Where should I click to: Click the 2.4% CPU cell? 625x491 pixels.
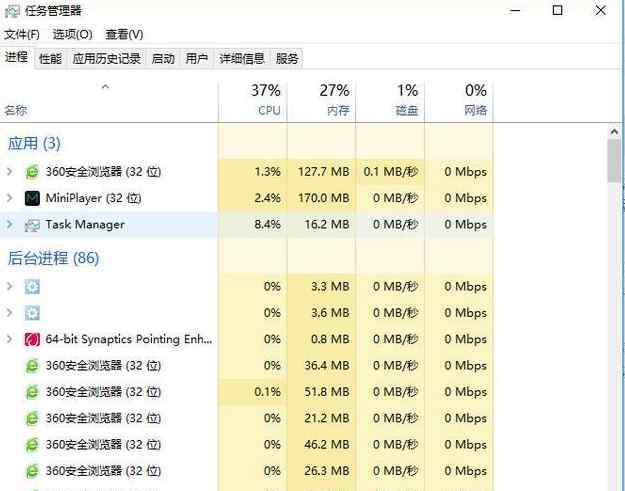253,198
